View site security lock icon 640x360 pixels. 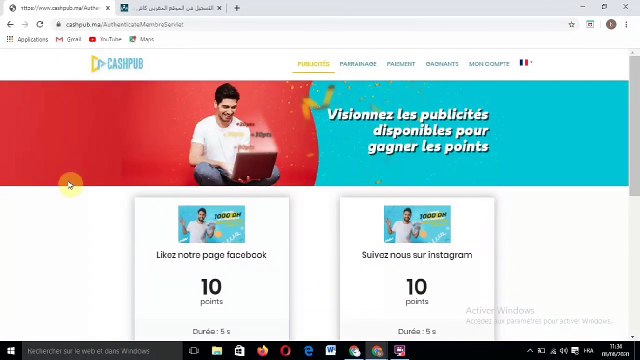[58, 24]
